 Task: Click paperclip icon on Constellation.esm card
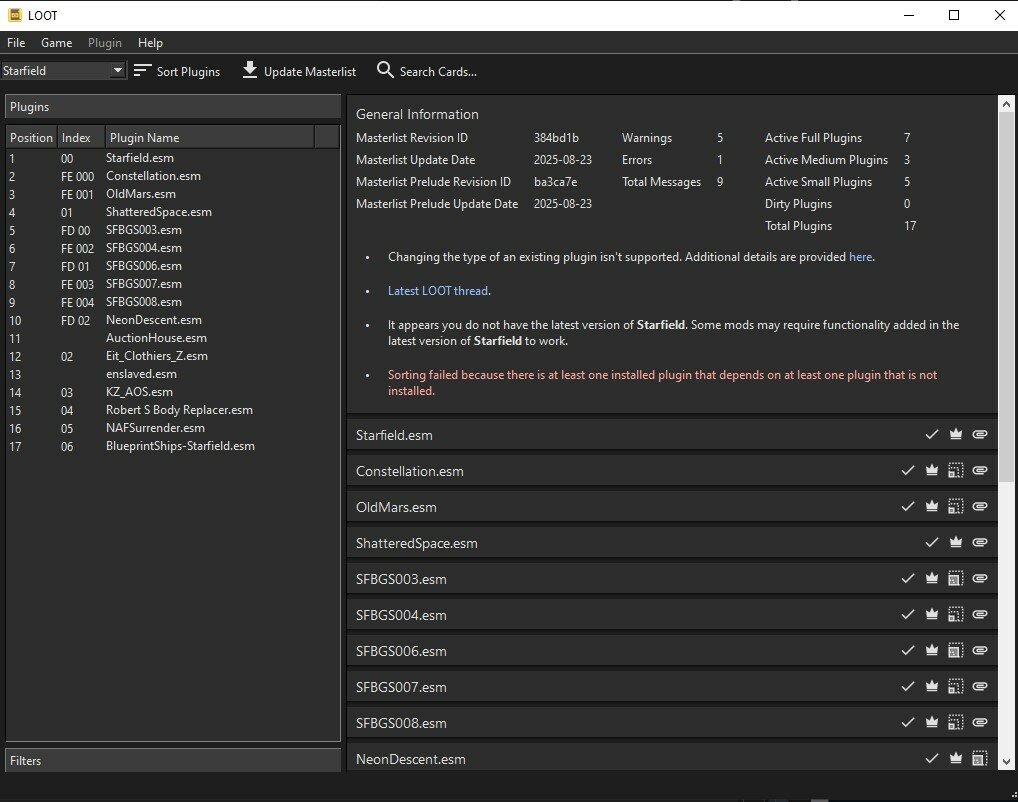coord(980,470)
